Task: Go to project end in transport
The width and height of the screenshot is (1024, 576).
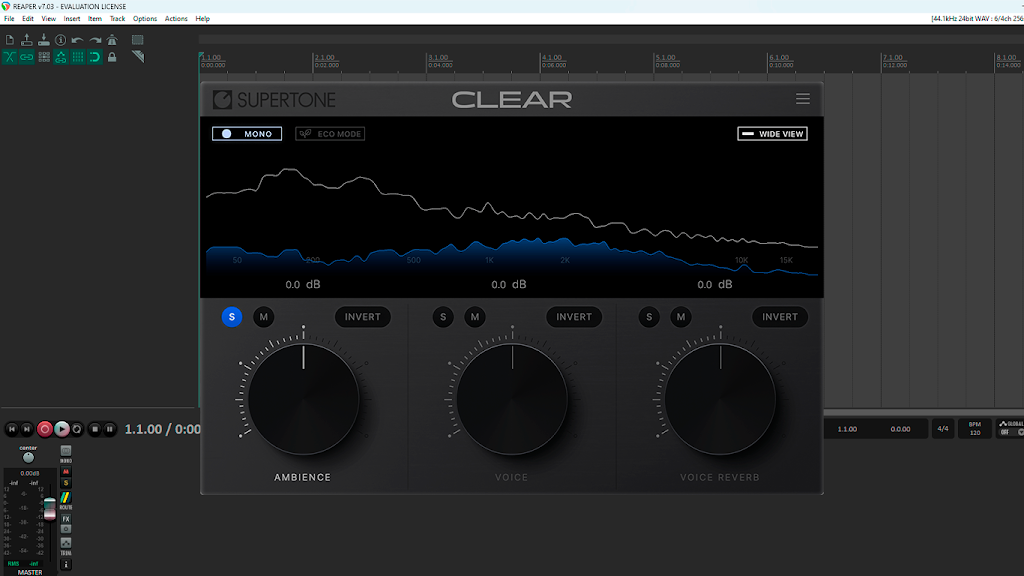Action: pos(27,429)
